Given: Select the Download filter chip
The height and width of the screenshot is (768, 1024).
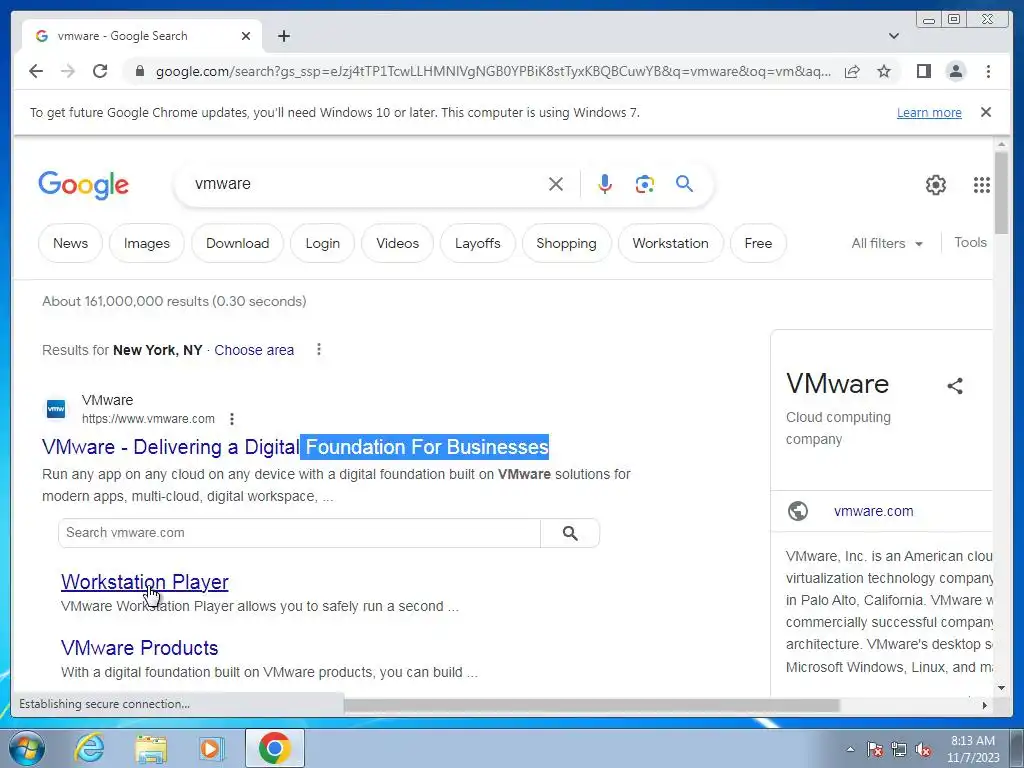Looking at the screenshot, I should [x=238, y=243].
